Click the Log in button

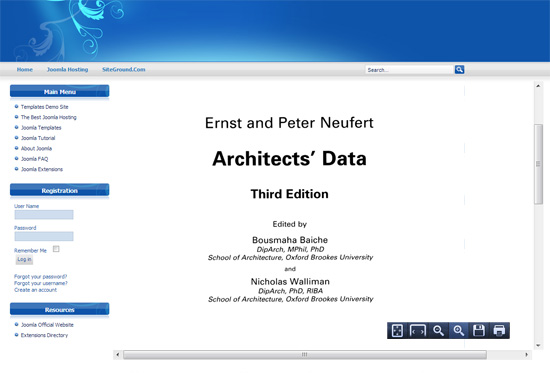24,259
